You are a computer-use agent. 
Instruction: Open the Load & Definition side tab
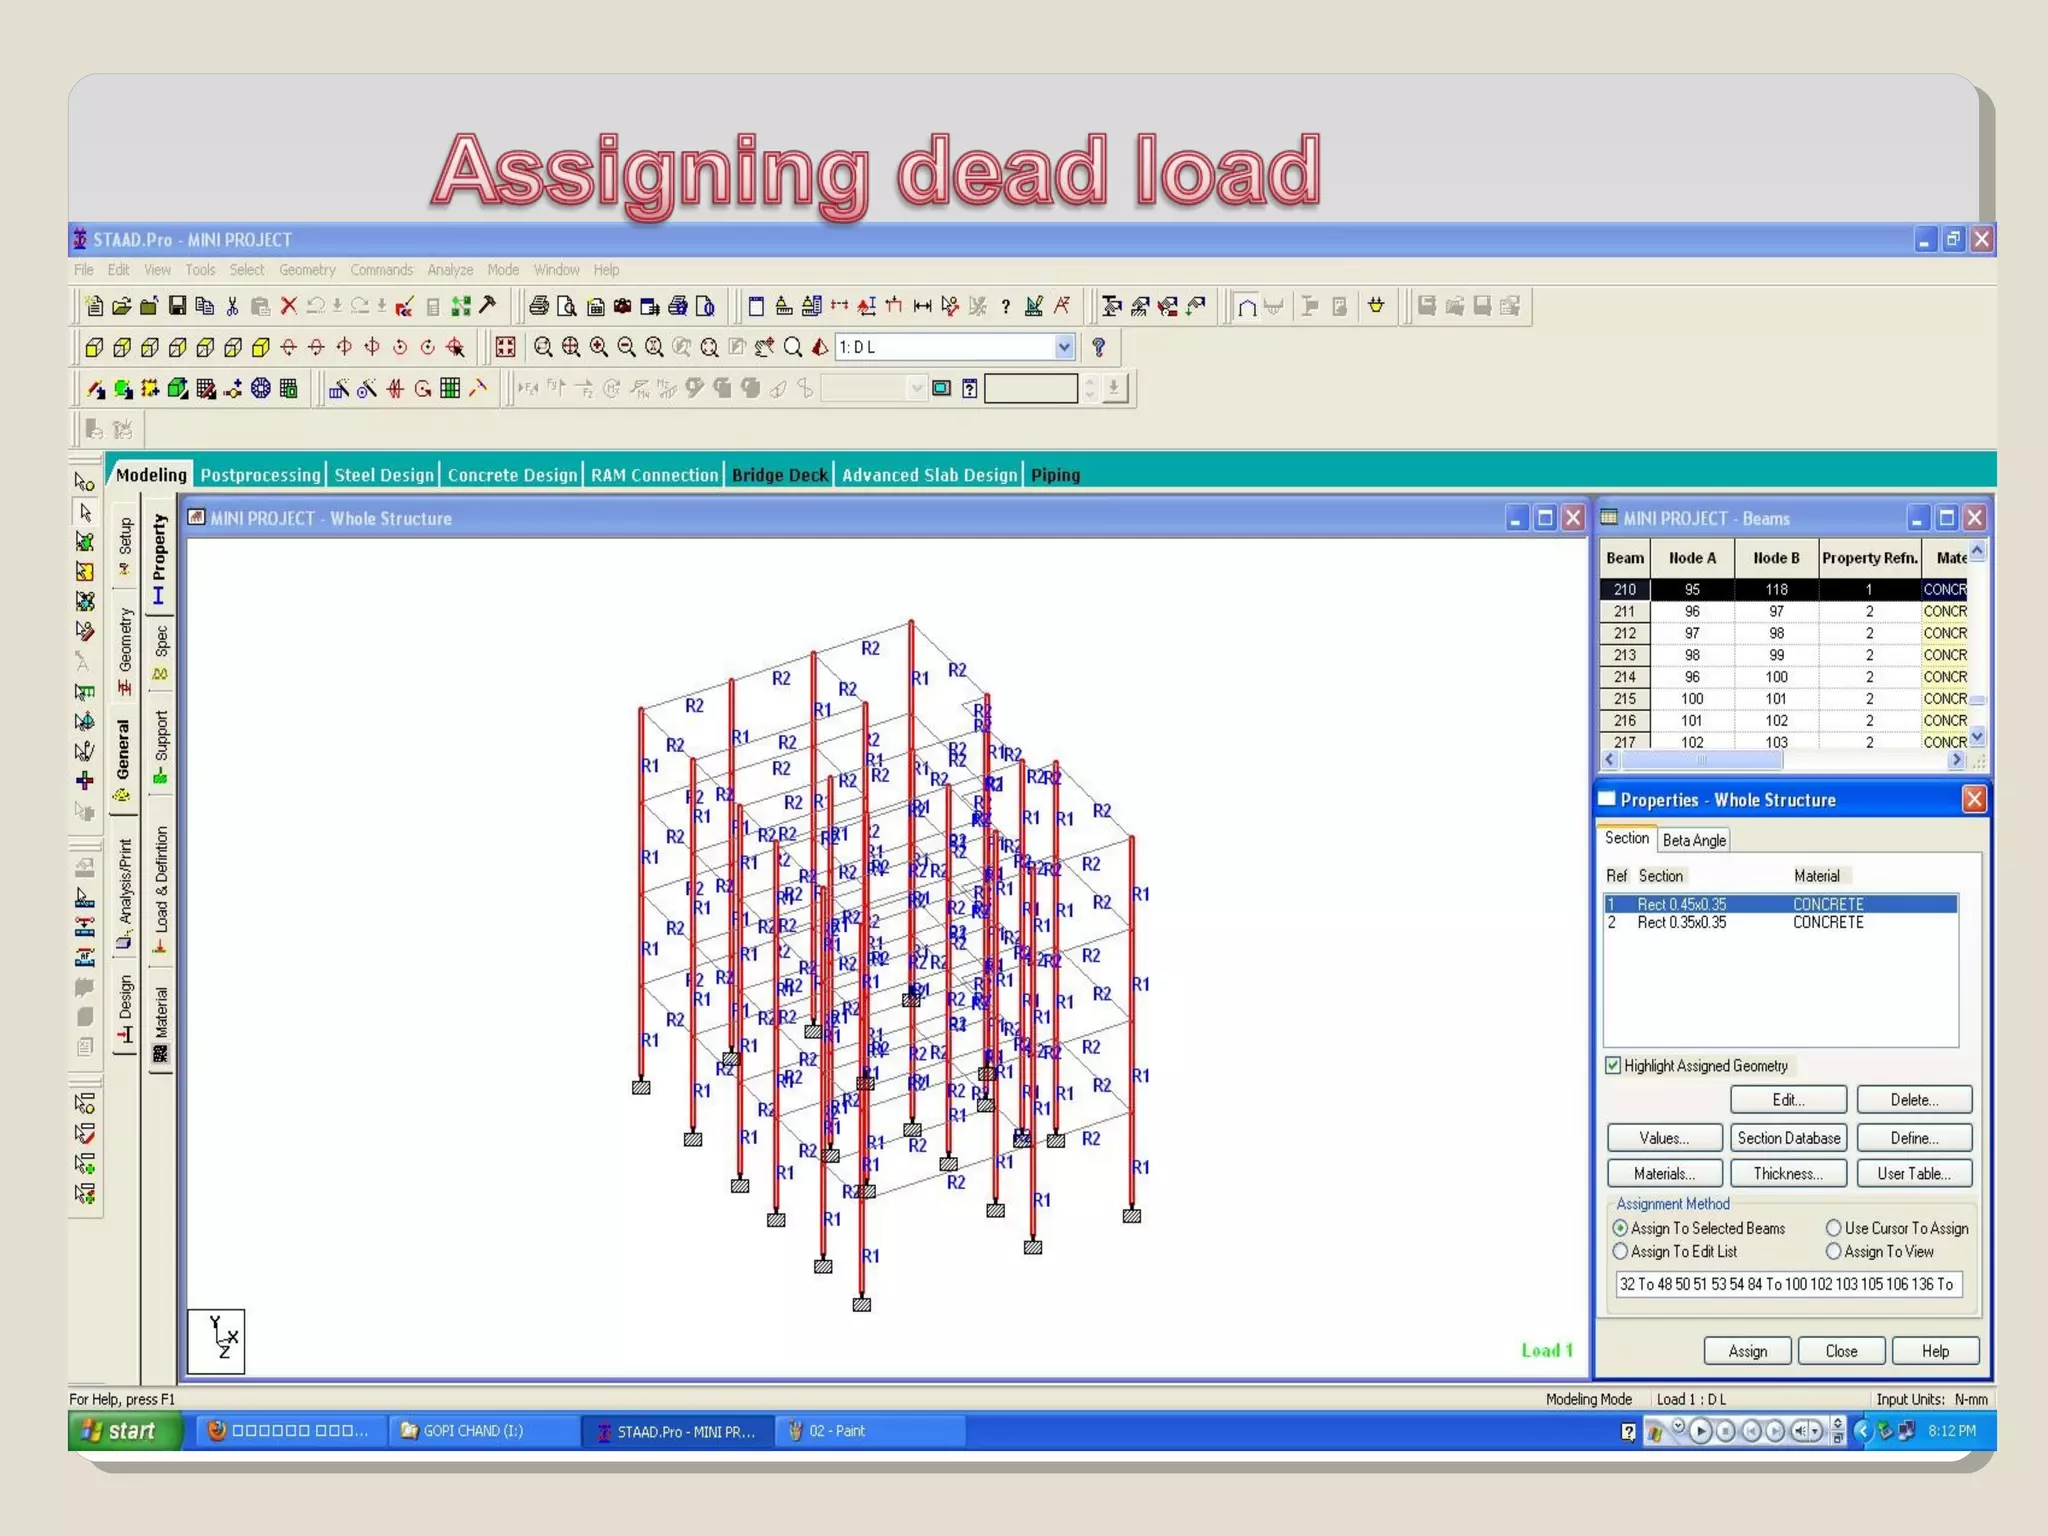[x=160, y=889]
